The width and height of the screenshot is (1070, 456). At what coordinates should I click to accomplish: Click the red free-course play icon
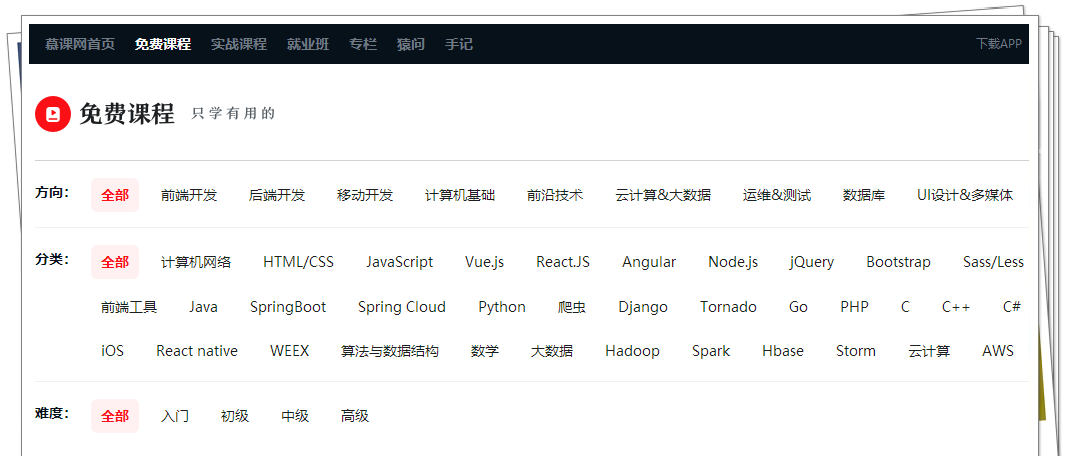[x=53, y=113]
